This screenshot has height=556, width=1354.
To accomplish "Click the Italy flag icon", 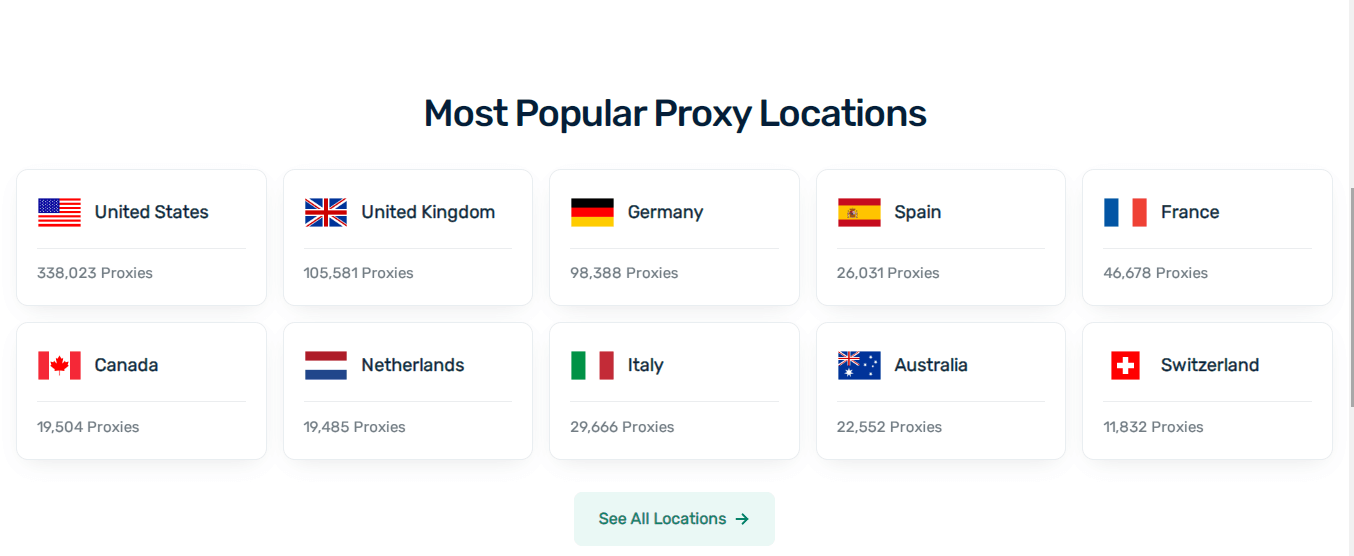I will point(592,365).
